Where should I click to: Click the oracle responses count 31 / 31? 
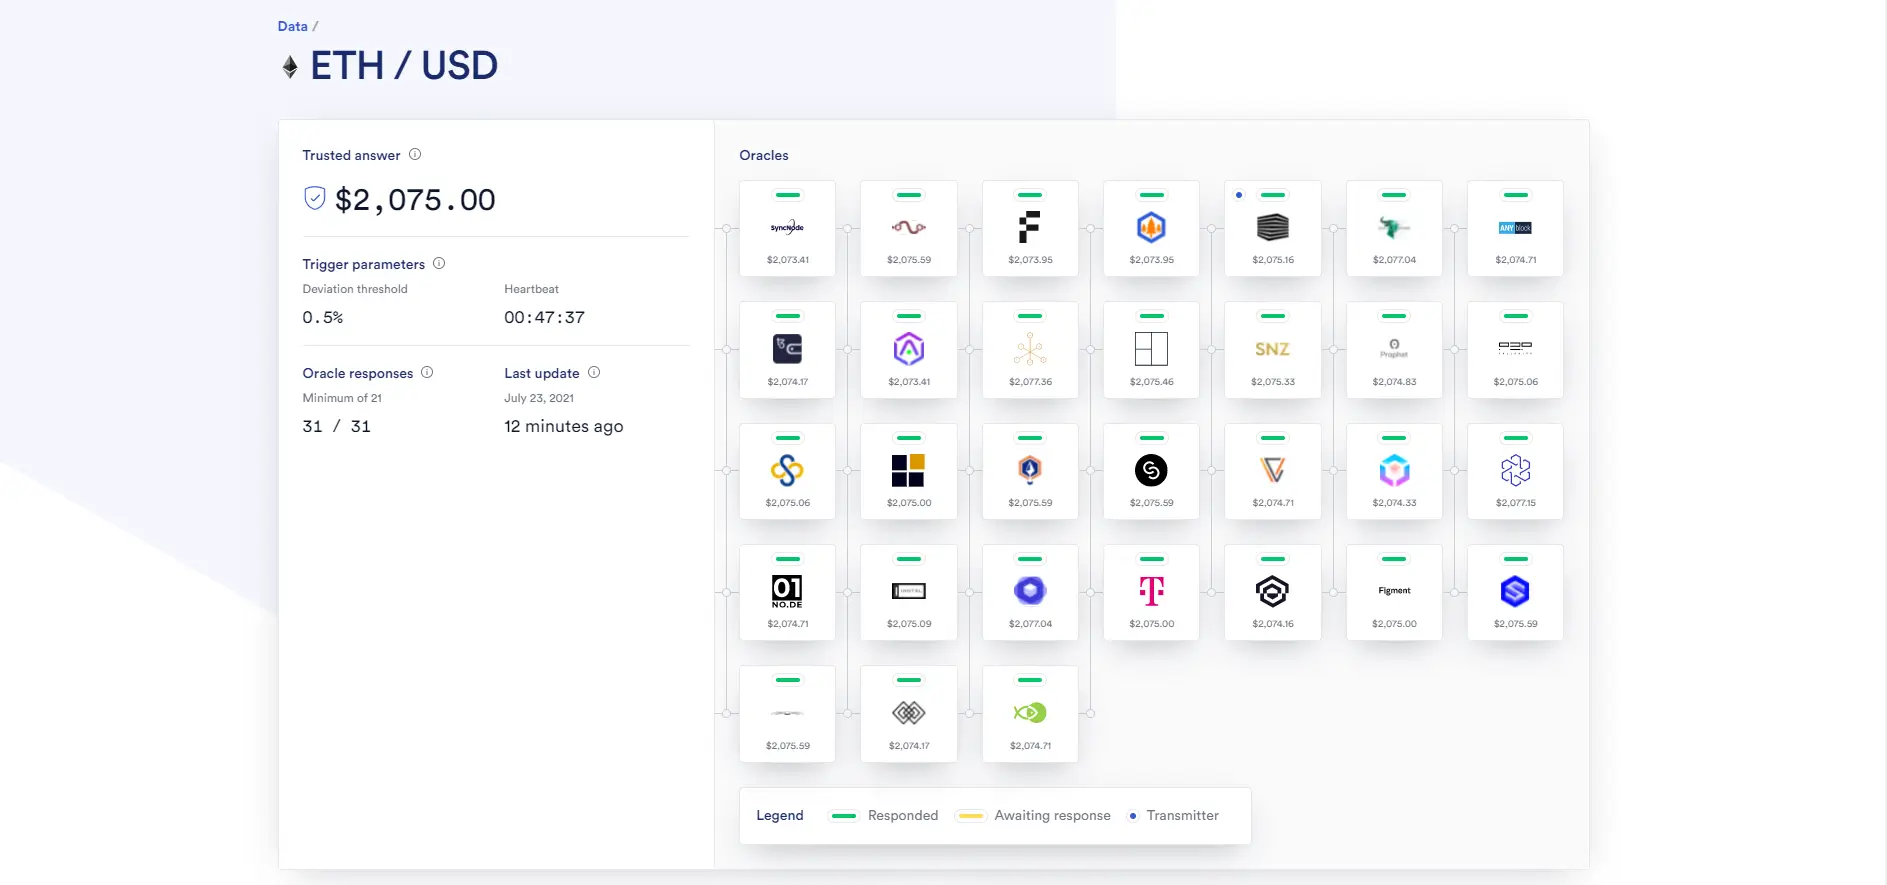[x=337, y=426]
